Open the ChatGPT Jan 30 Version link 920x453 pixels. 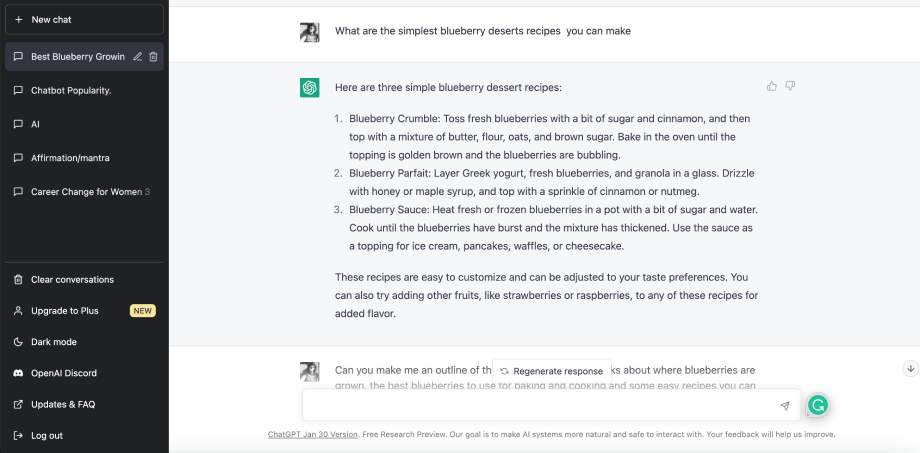[x=312, y=435]
